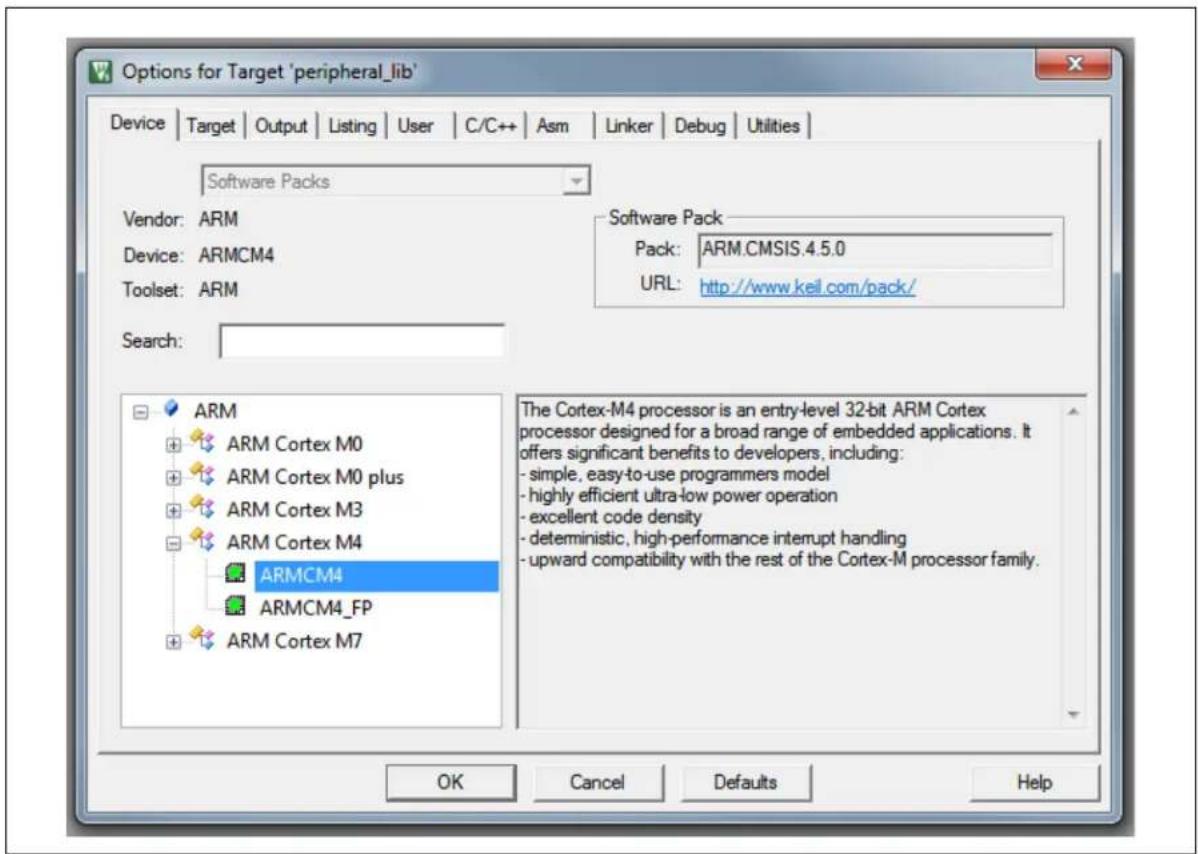Collapse the ARM Cortex M4 node

tap(173, 544)
